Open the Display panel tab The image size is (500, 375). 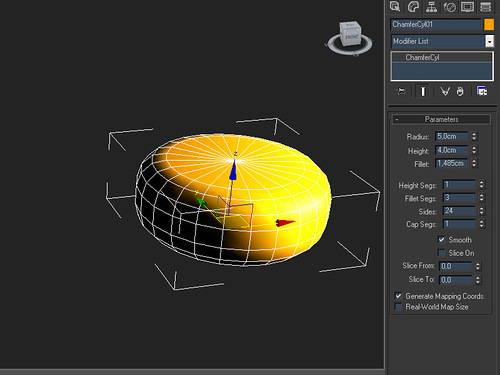[467, 7]
